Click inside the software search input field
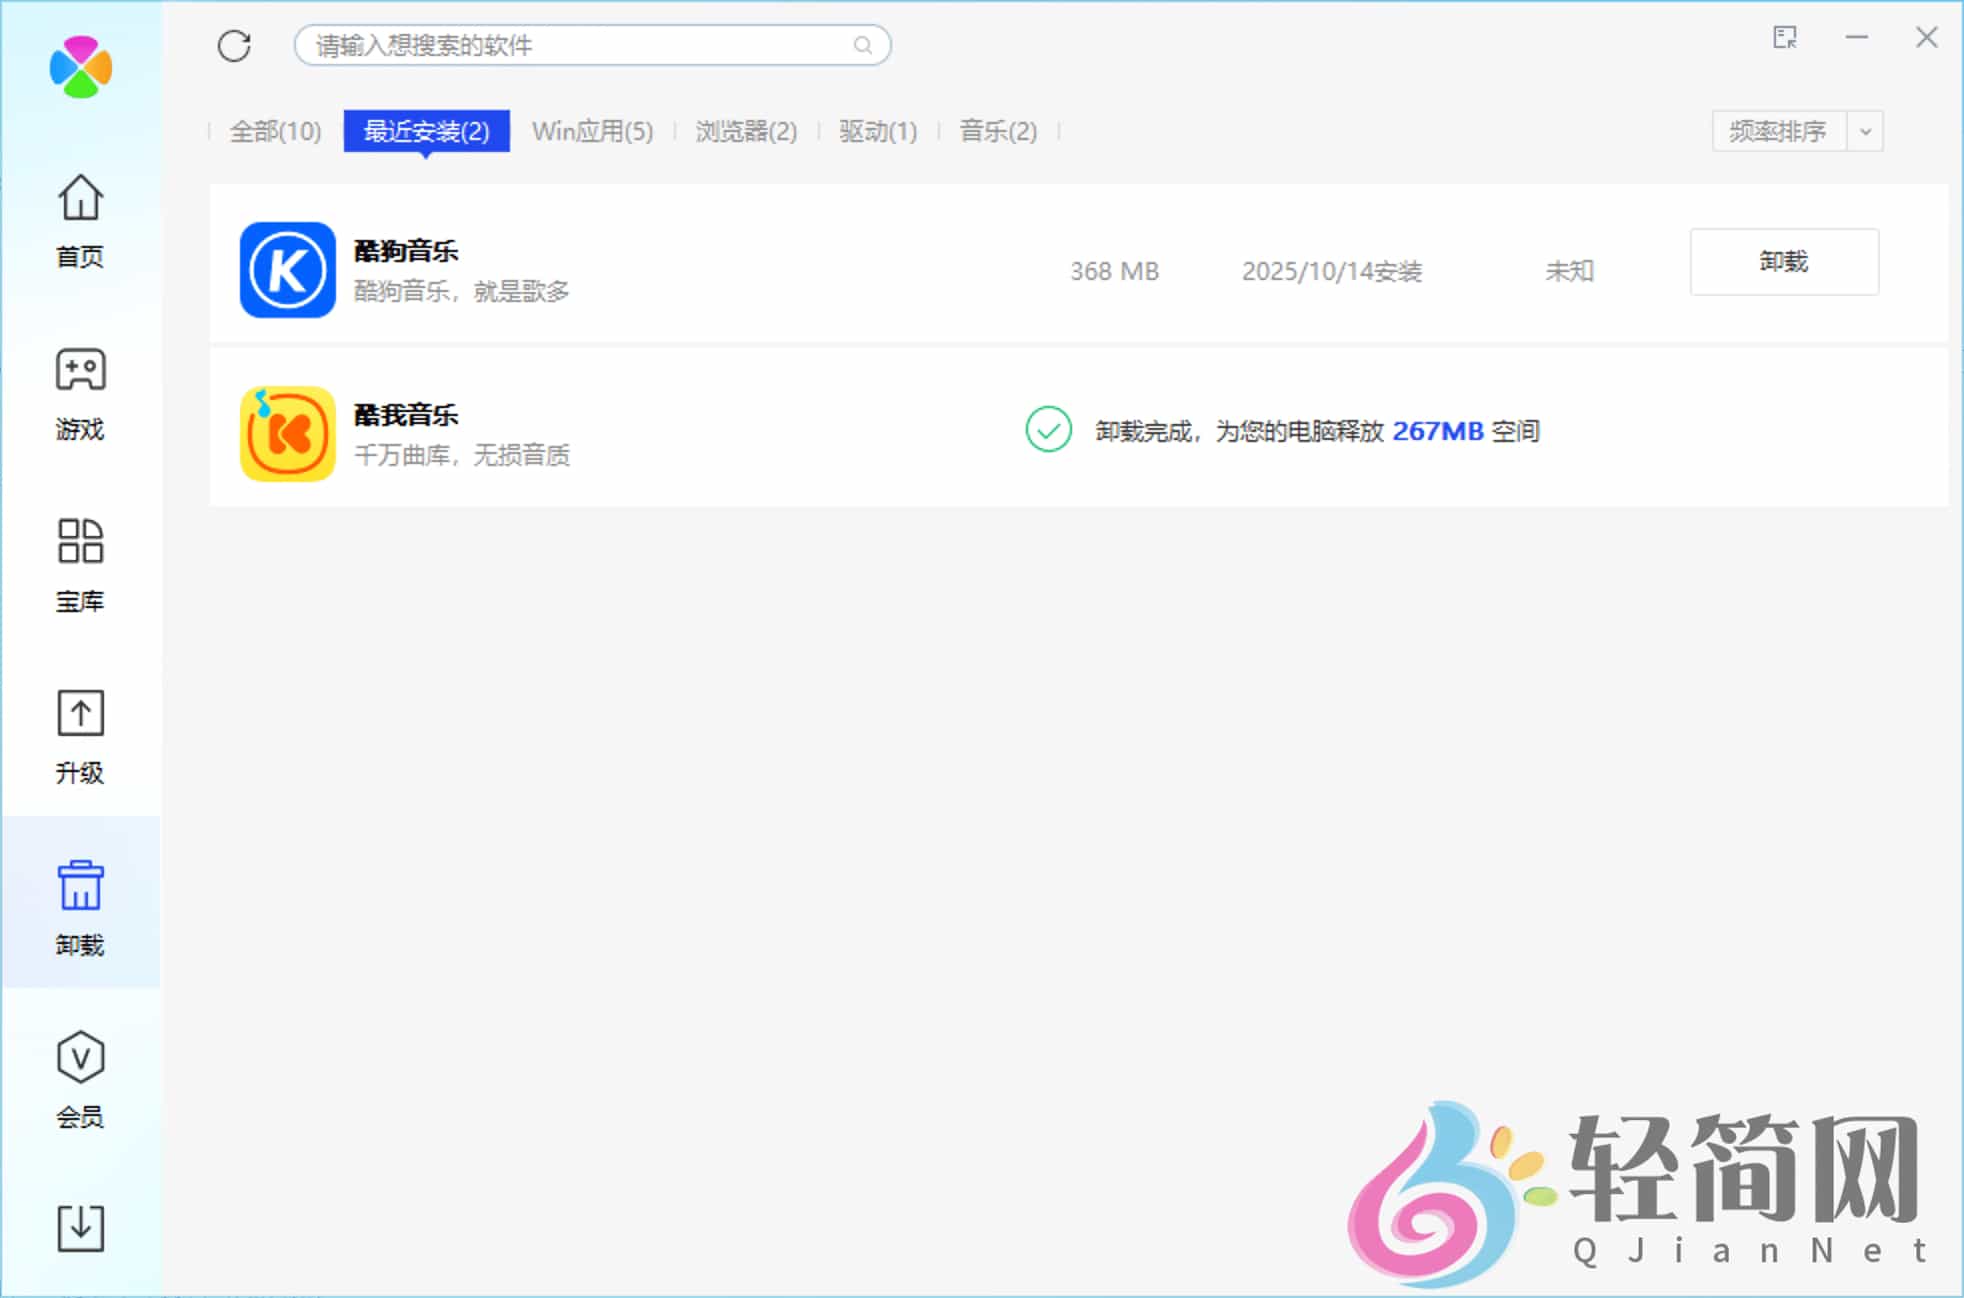 [560, 45]
